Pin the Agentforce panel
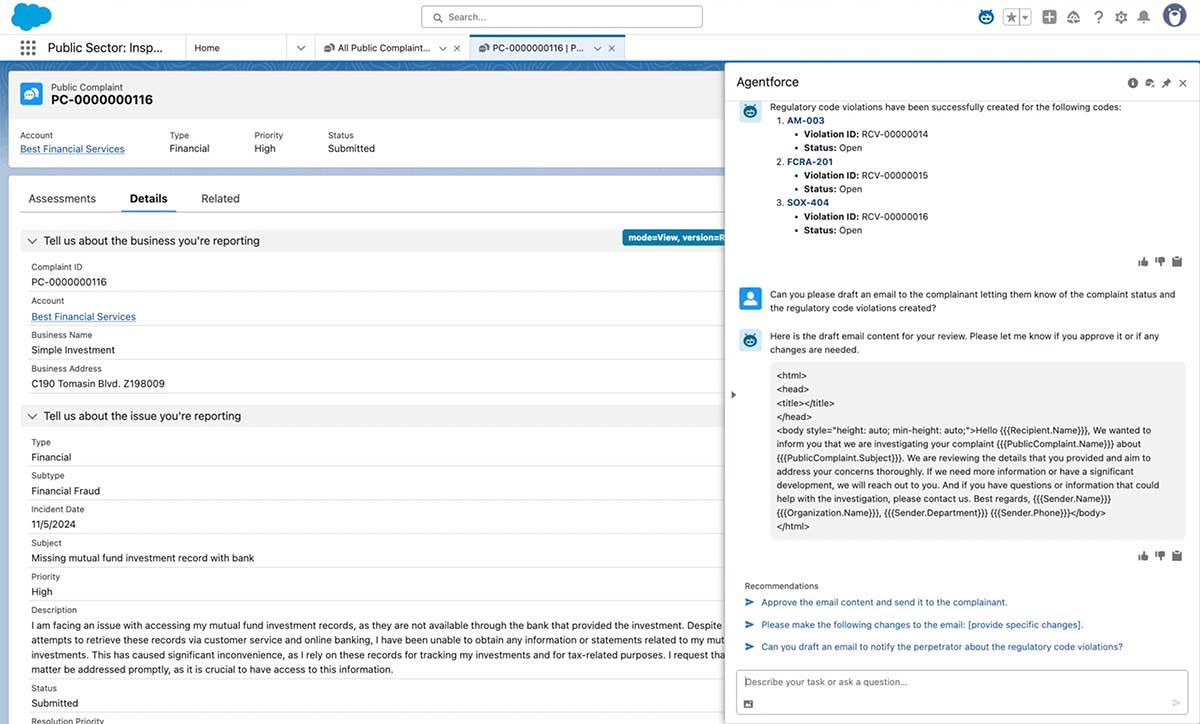 [x=1166, y=82]
